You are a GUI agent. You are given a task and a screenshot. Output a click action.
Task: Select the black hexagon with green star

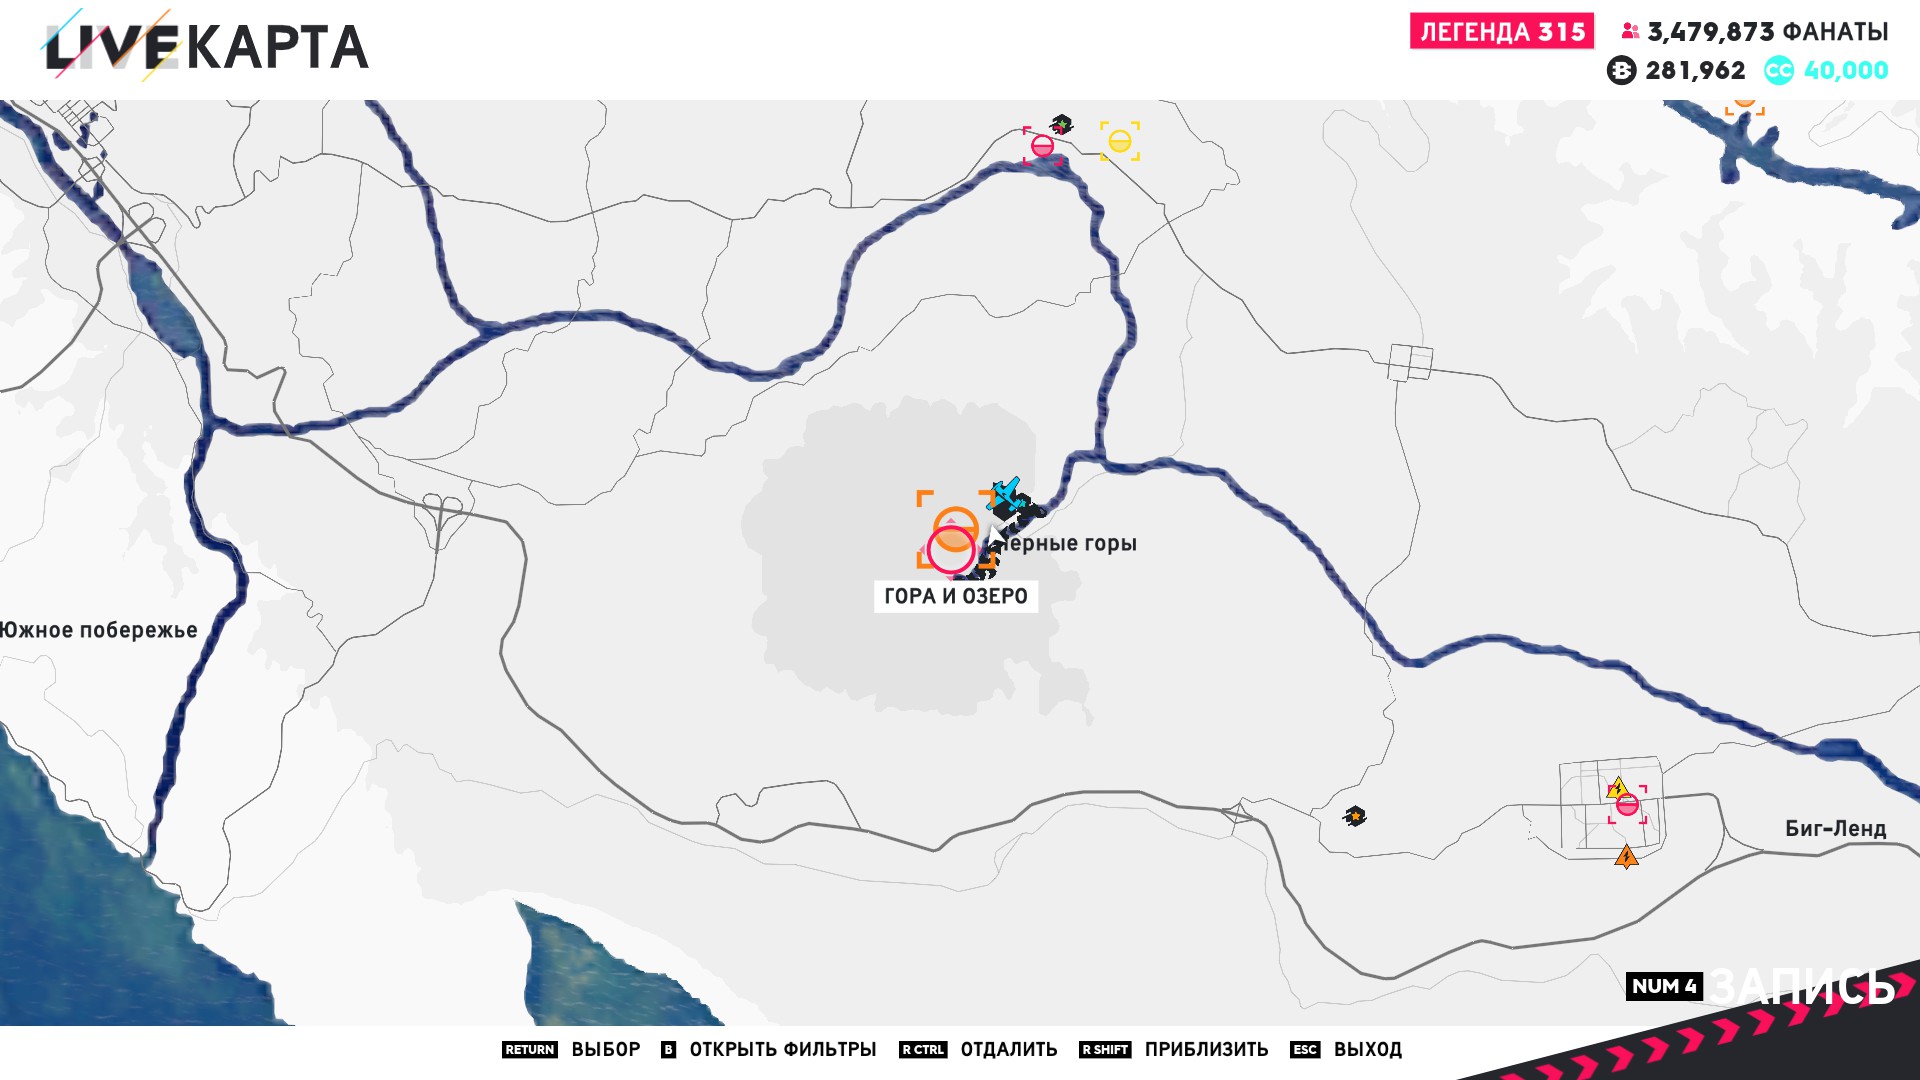tap(1062, 124)
